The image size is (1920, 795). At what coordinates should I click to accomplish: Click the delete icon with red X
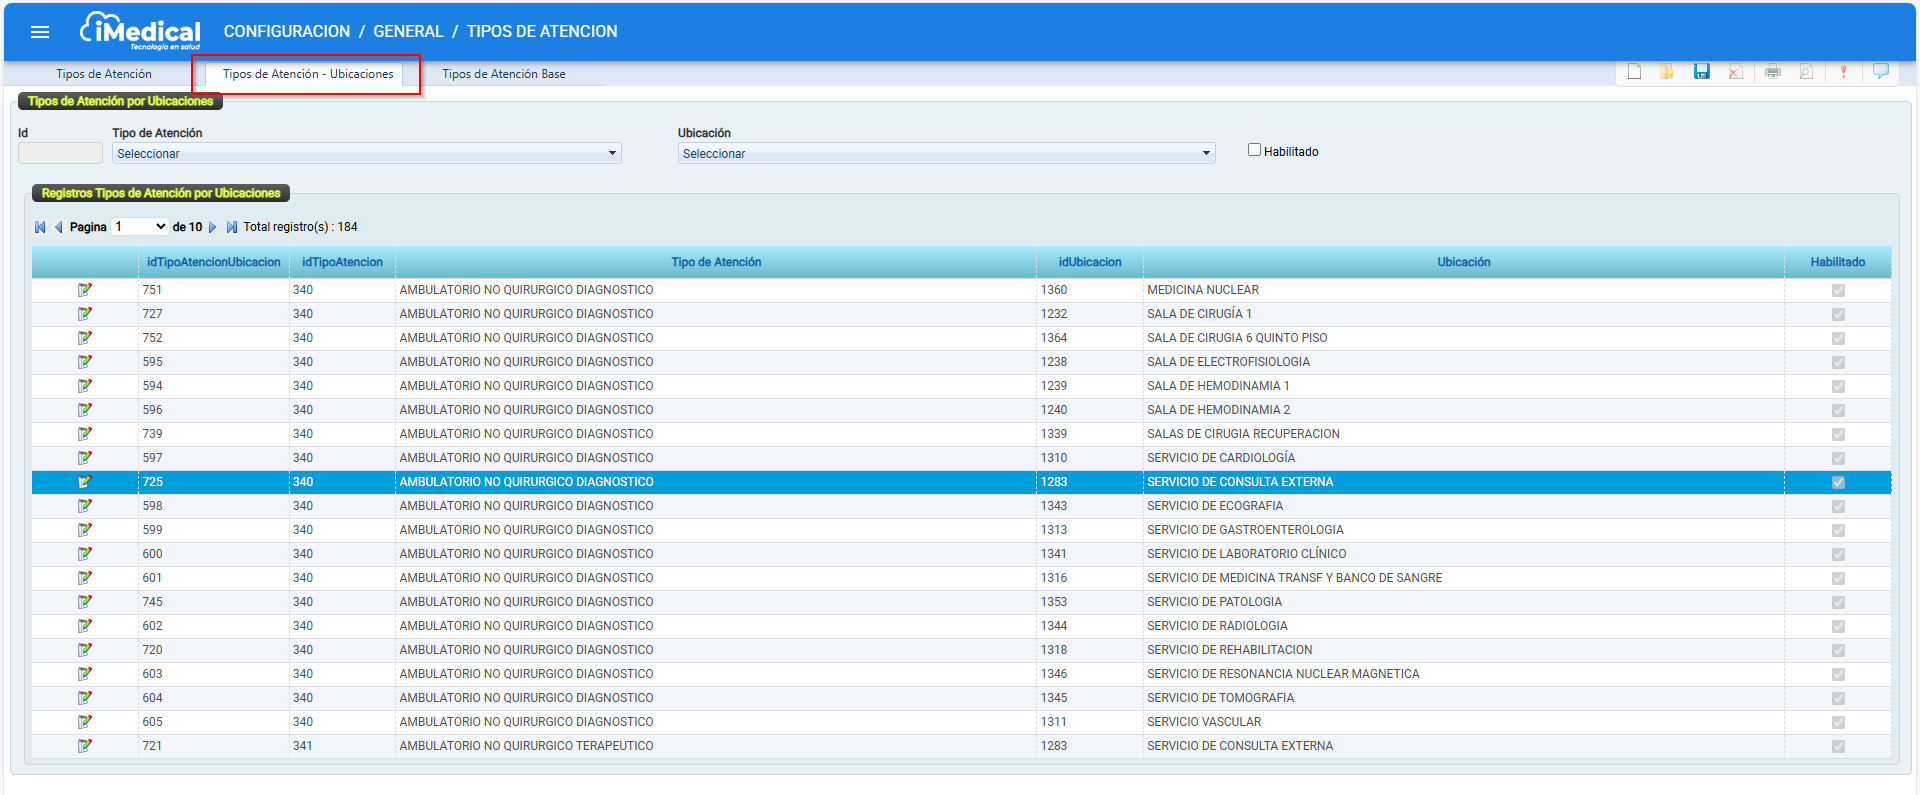tap(1735, 72)
